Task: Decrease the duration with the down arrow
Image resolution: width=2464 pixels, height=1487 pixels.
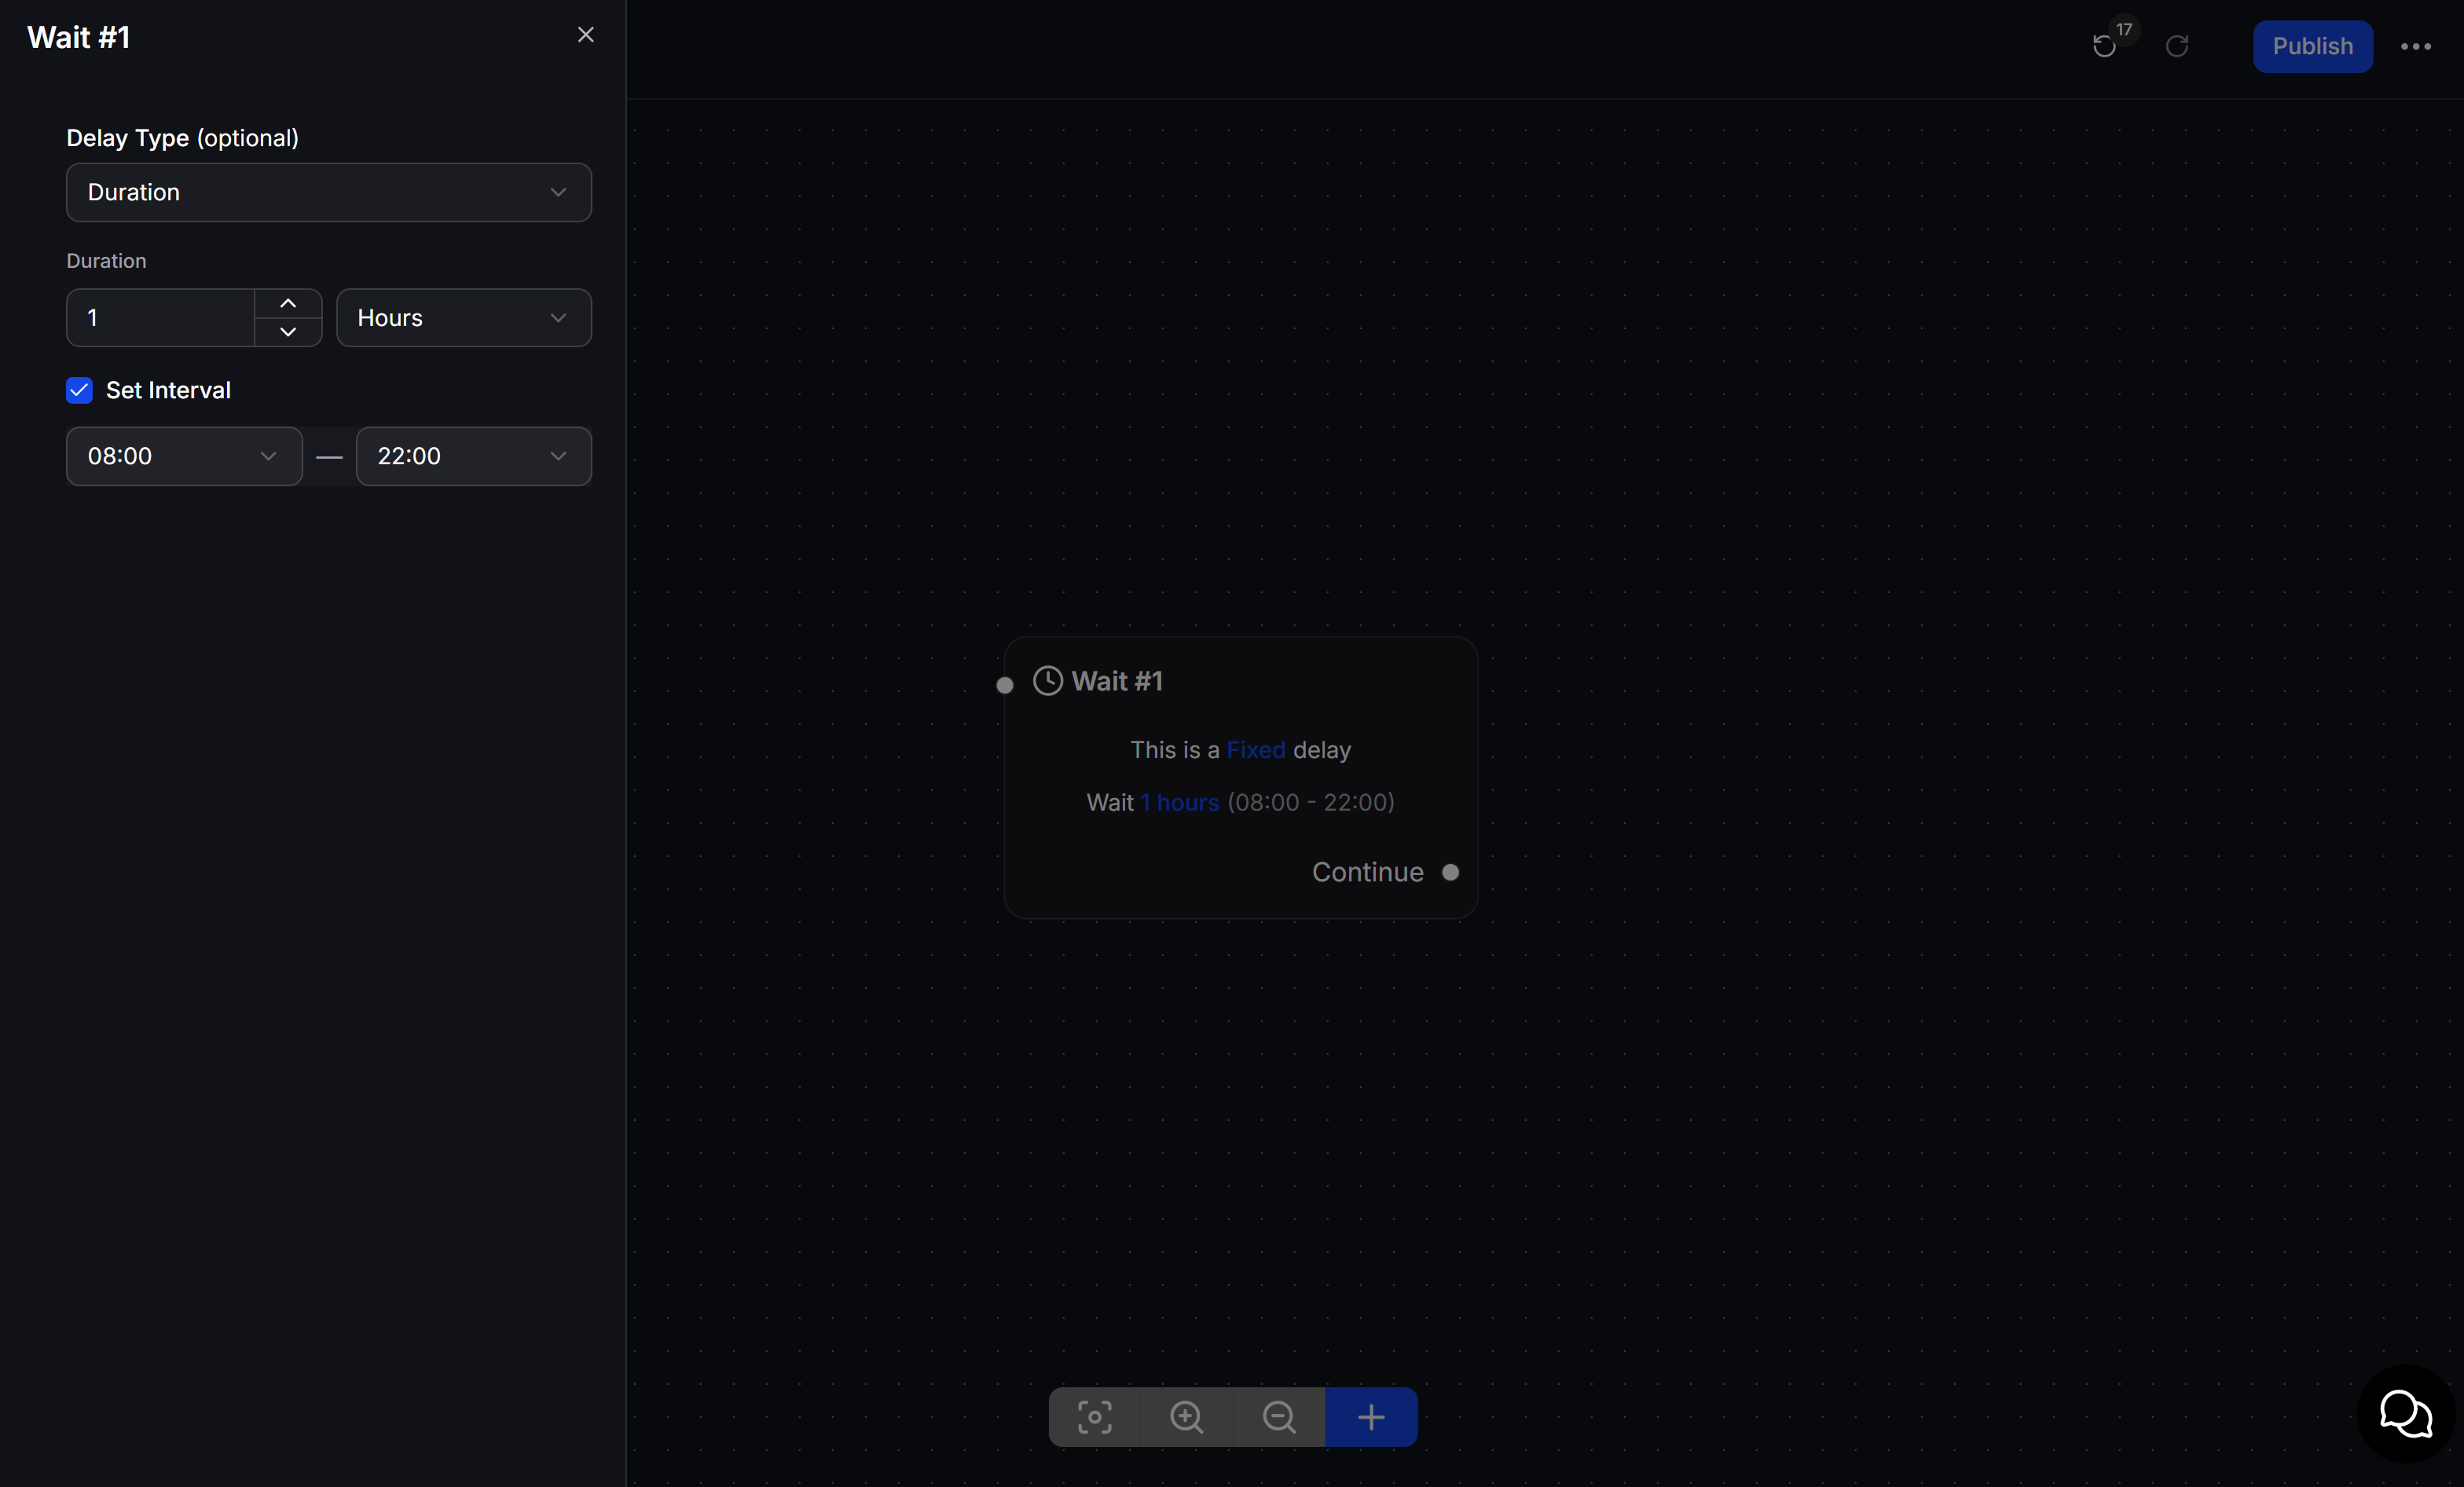Action: click(288, 332)
